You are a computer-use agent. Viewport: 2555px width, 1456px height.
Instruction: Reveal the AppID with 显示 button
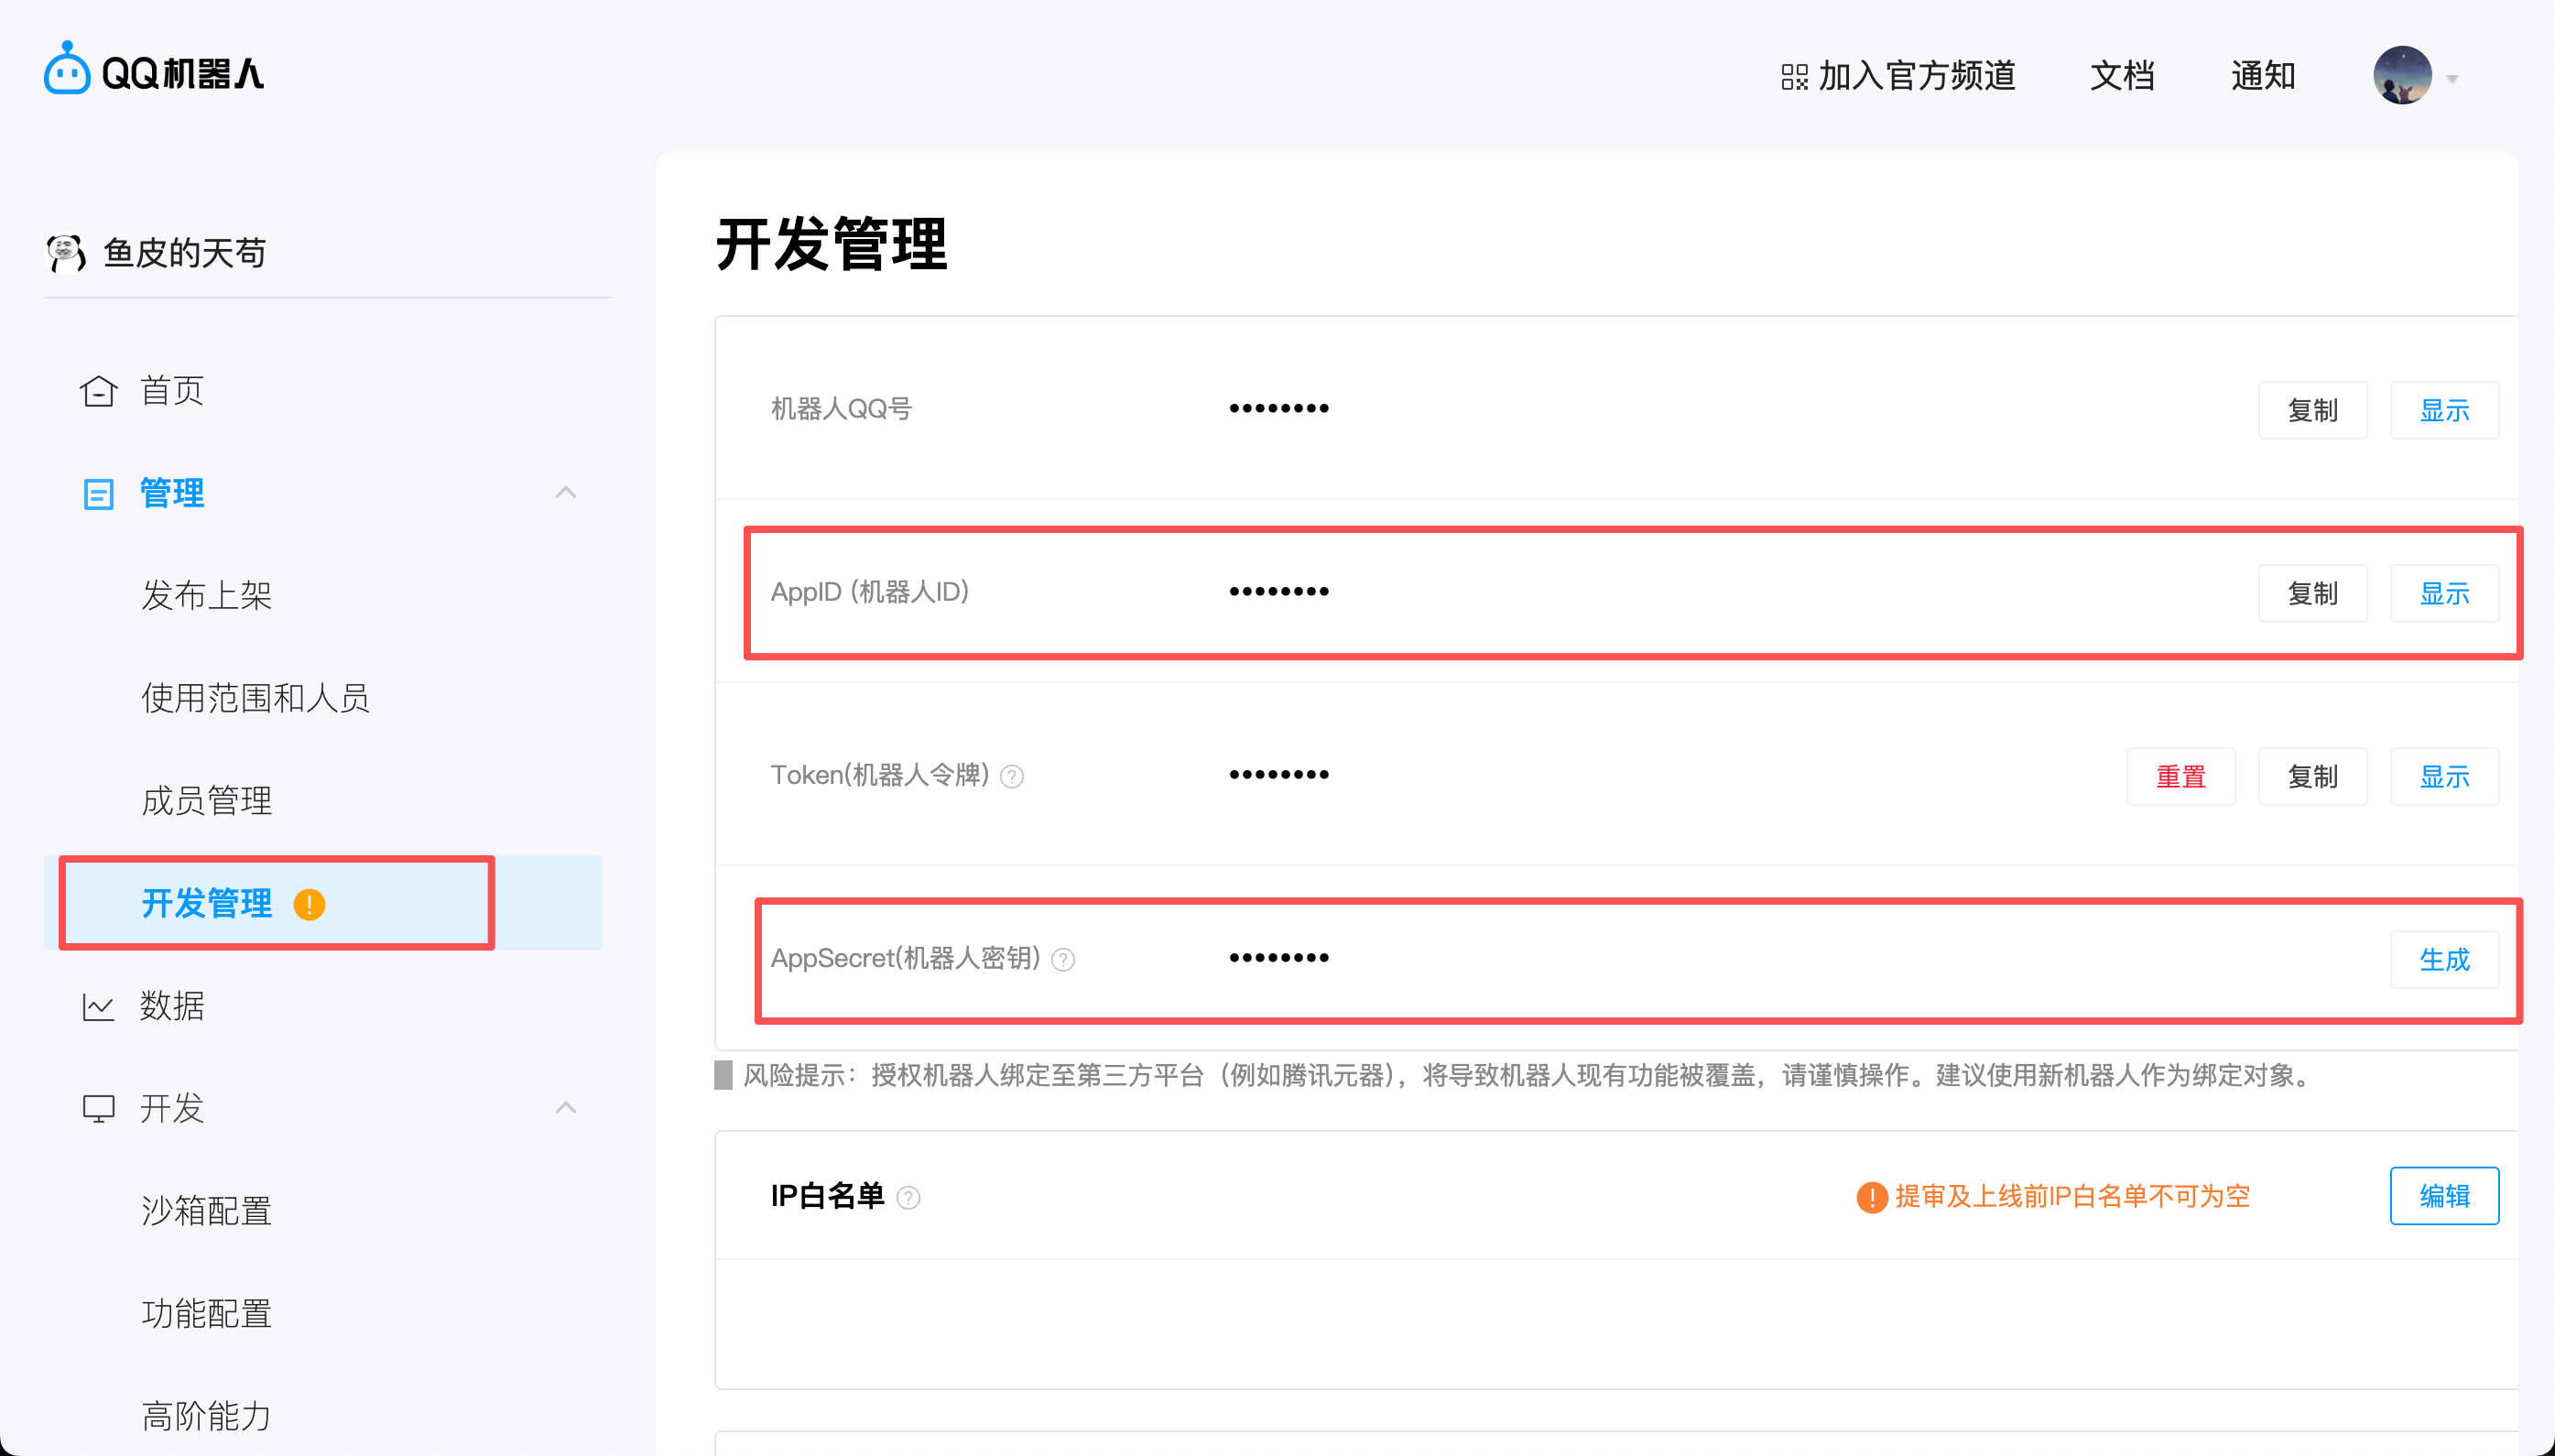coord(2443,593)
